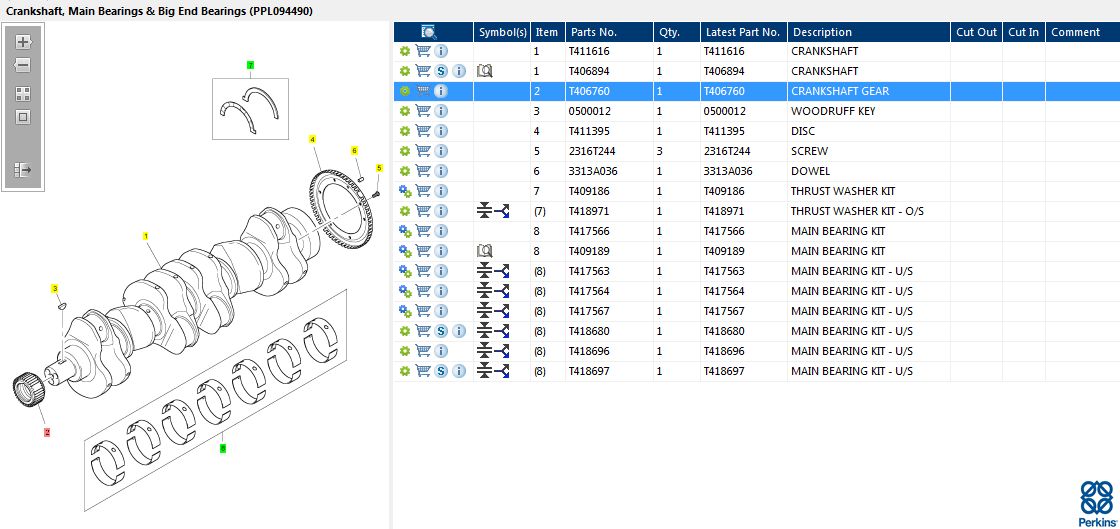This screenshot has height=529, width=1120.
Task: Open the book symbol for T406894 CRANKSHAFT
Action: pyautogui.click(x=484, y=71)
